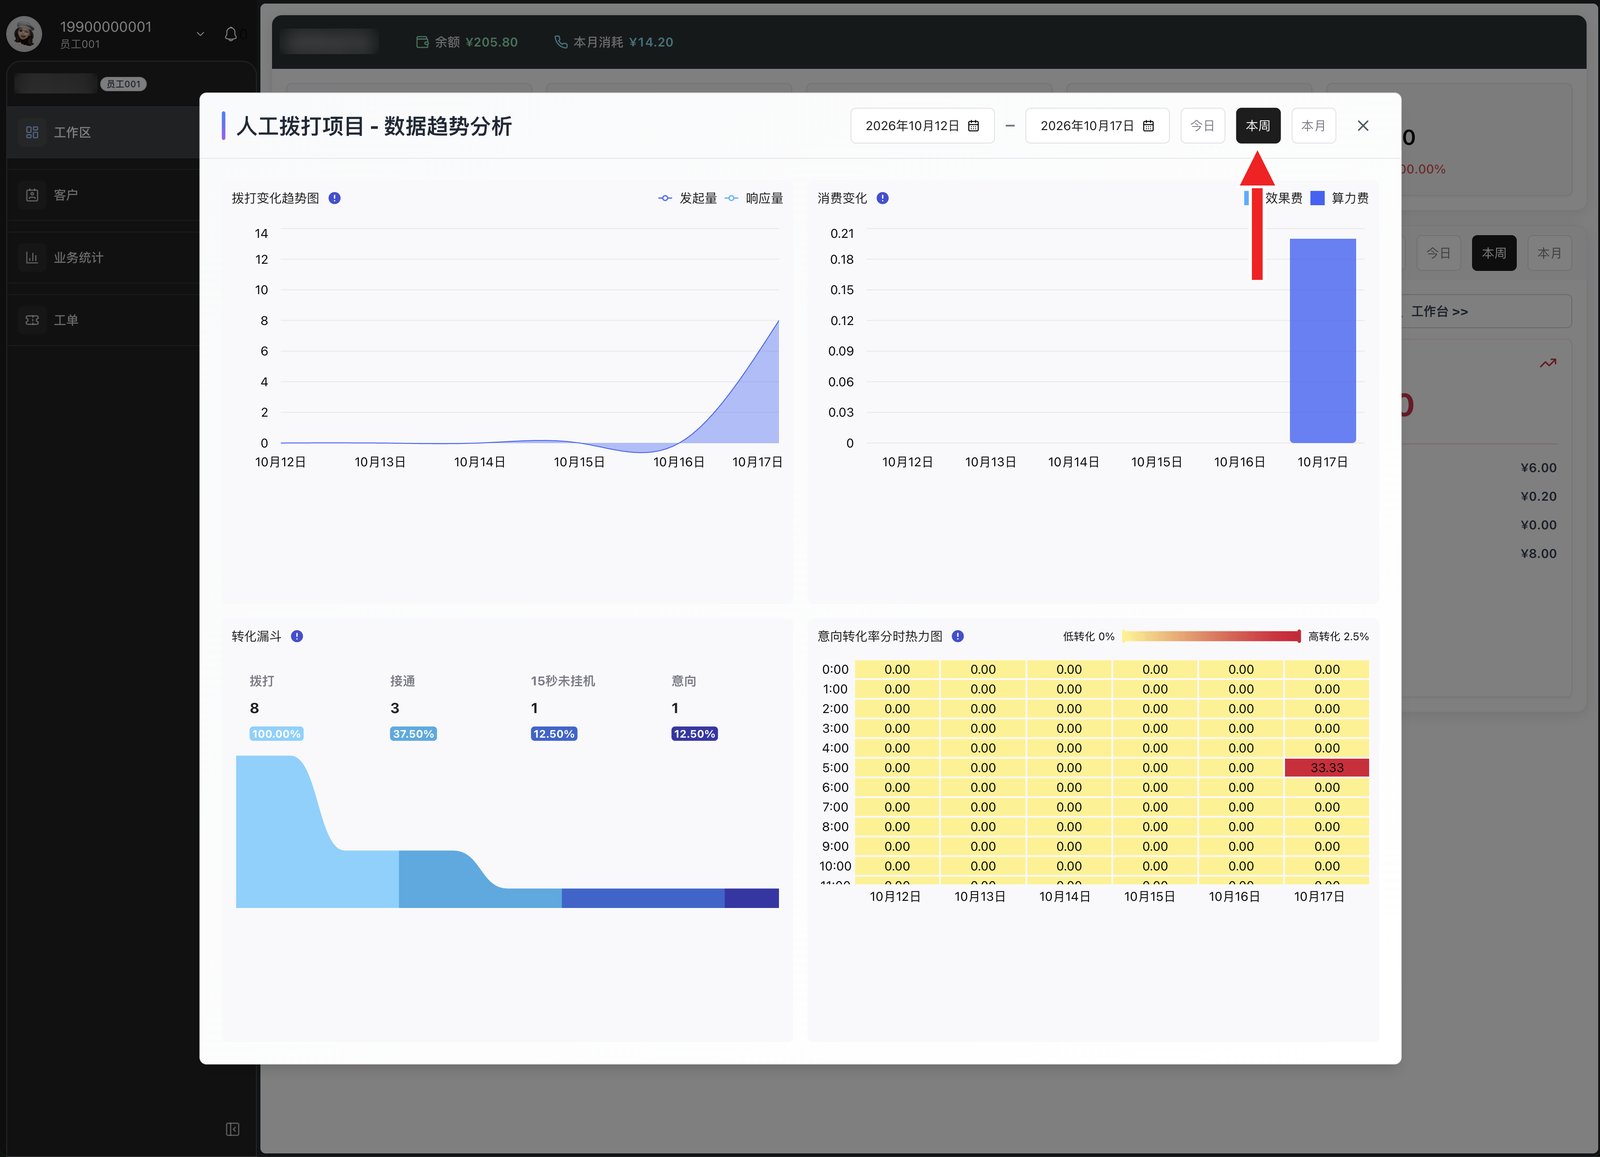The image size is (1600, 1157).
Task: Open the 客户 menu item
Action: (103, 195)
